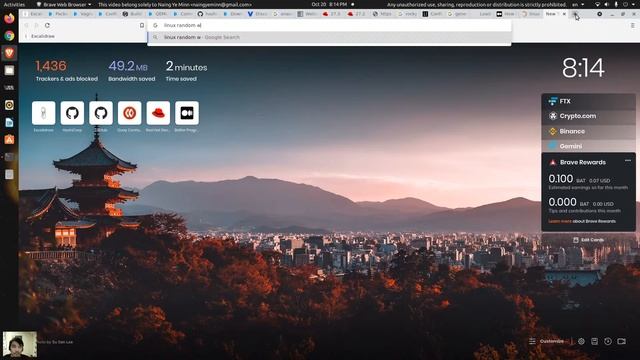Switch to the Packer browser tab
The image size is (640, 360).
point(58,14)
